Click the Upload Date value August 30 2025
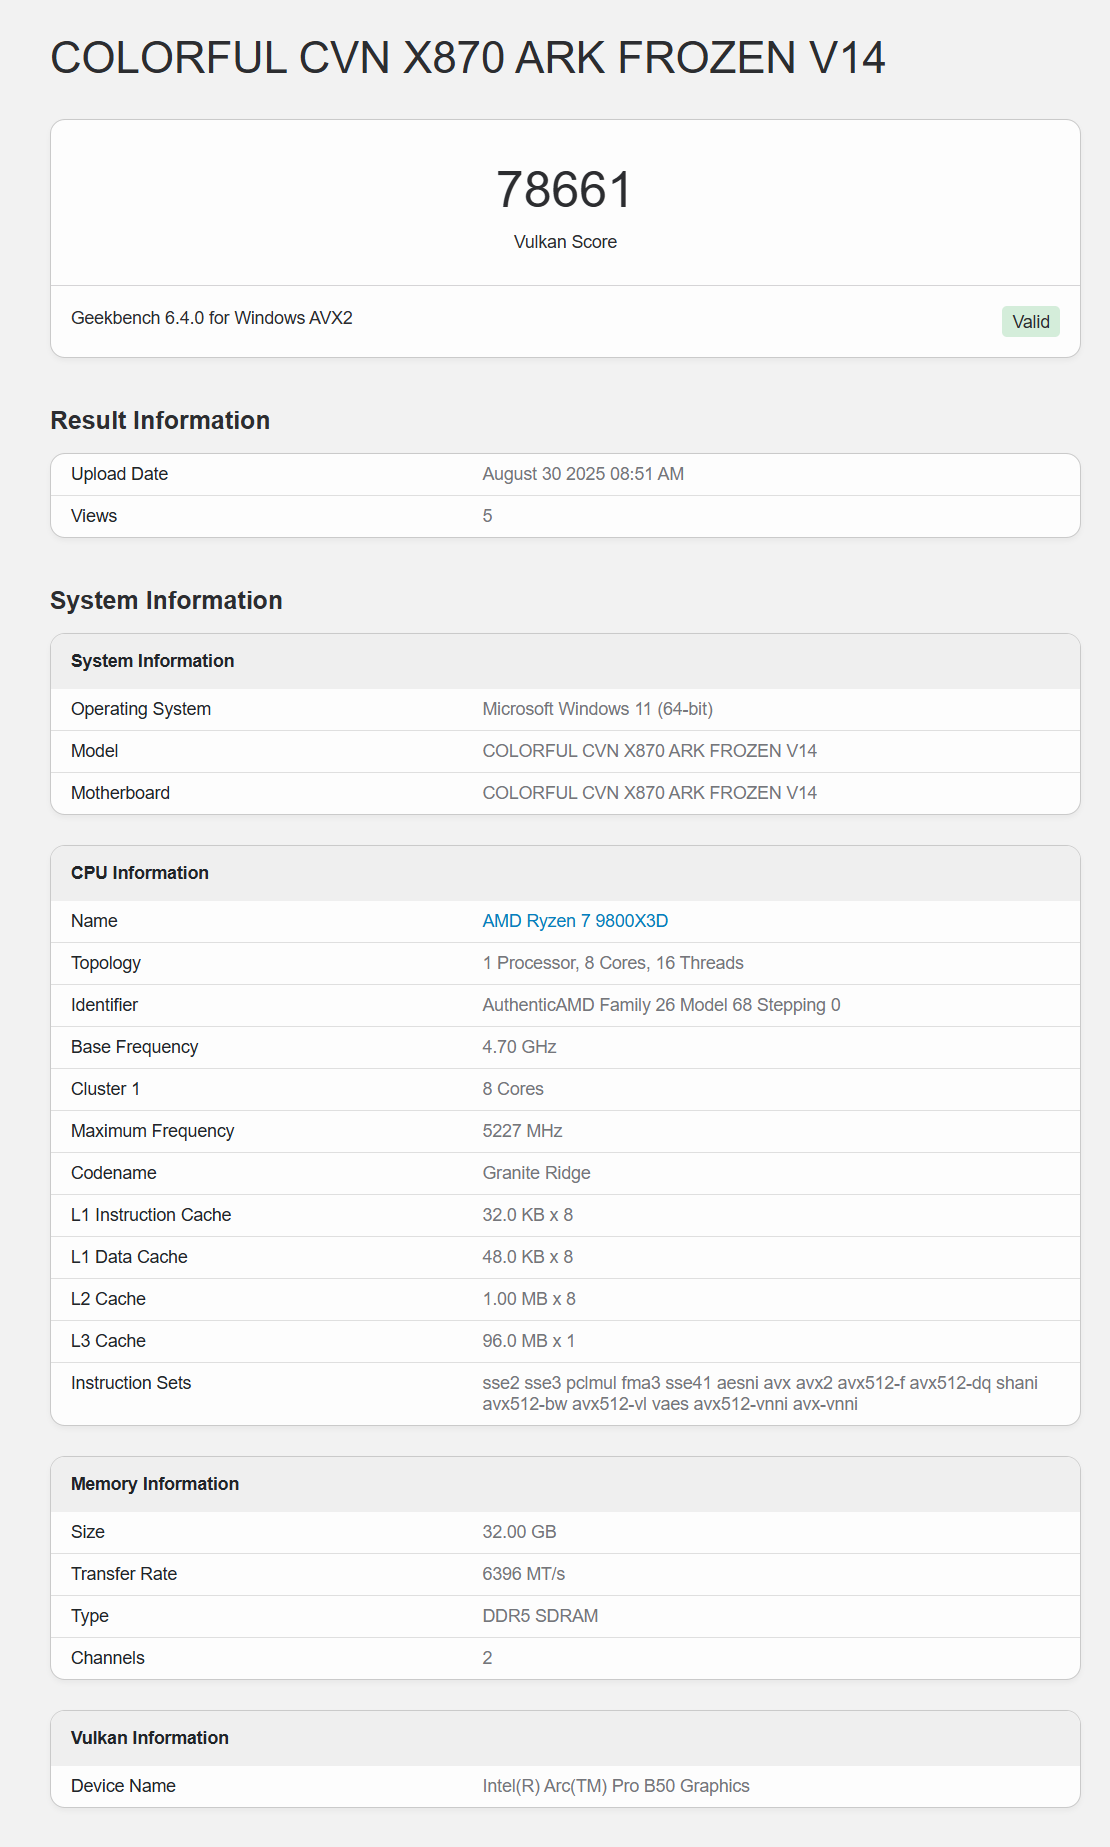This screenshot has height=1847, width=1110. pyautogui.click(x=583, y=474)
